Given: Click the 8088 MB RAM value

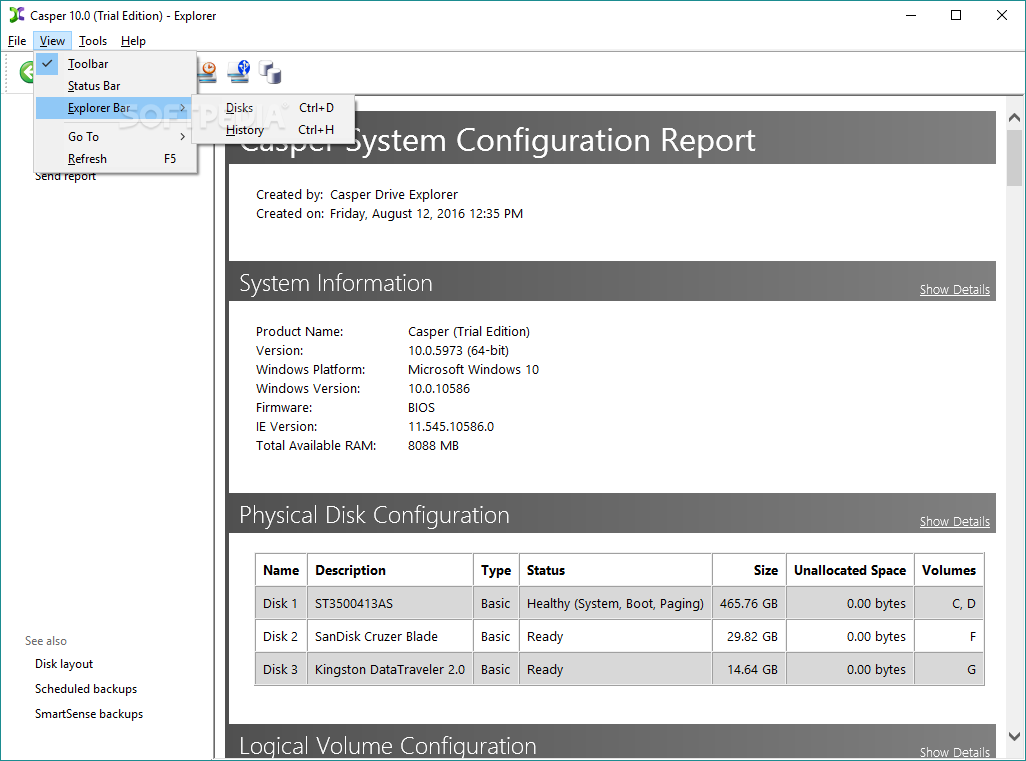Looking at the screenshot, I should 433,445.
